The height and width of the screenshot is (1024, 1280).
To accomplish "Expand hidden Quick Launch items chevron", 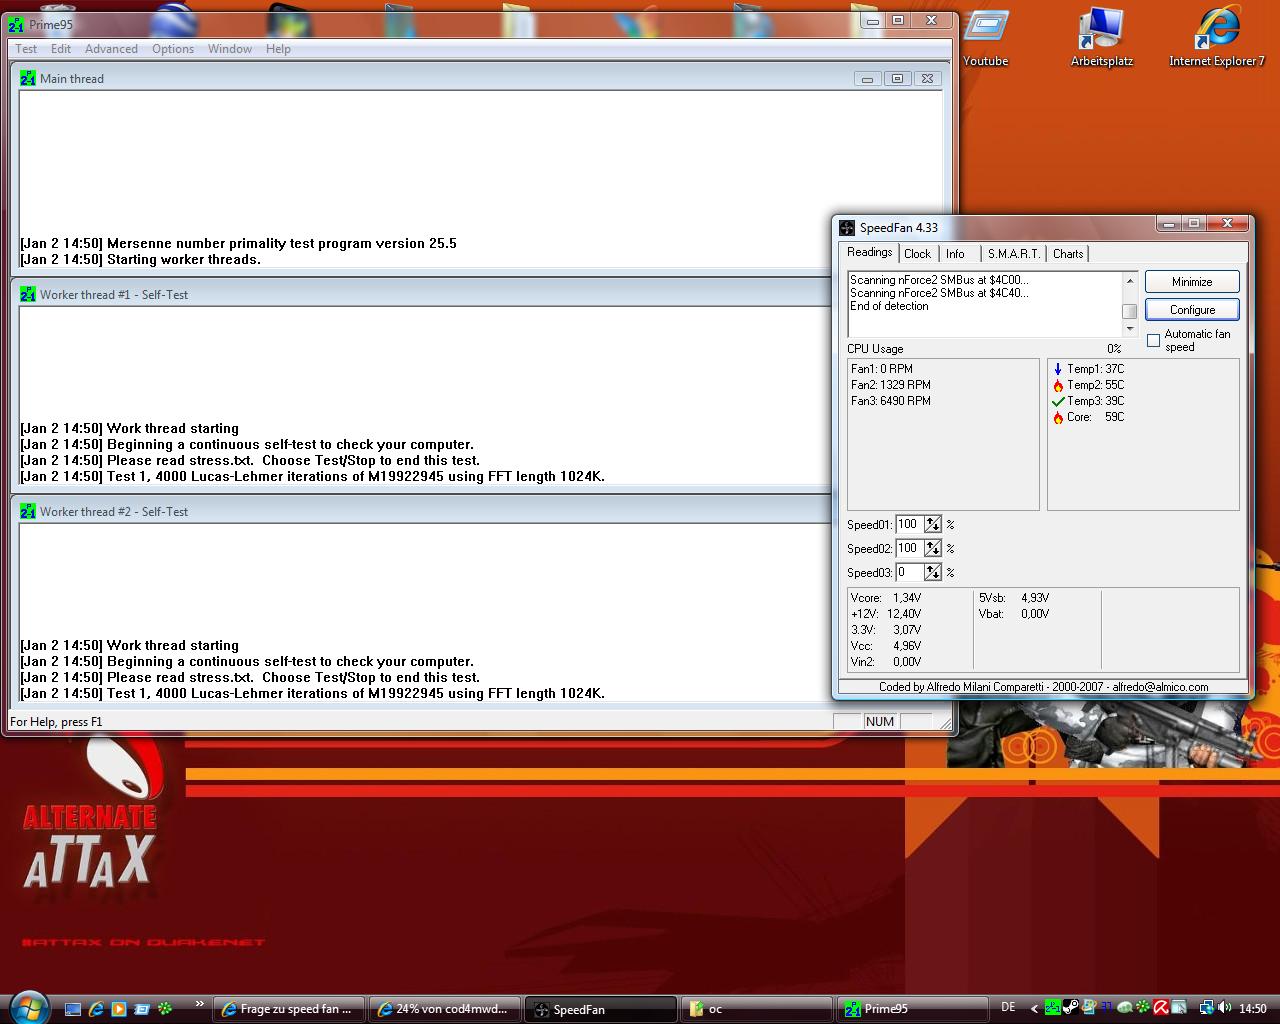I will coord(199,1004).
